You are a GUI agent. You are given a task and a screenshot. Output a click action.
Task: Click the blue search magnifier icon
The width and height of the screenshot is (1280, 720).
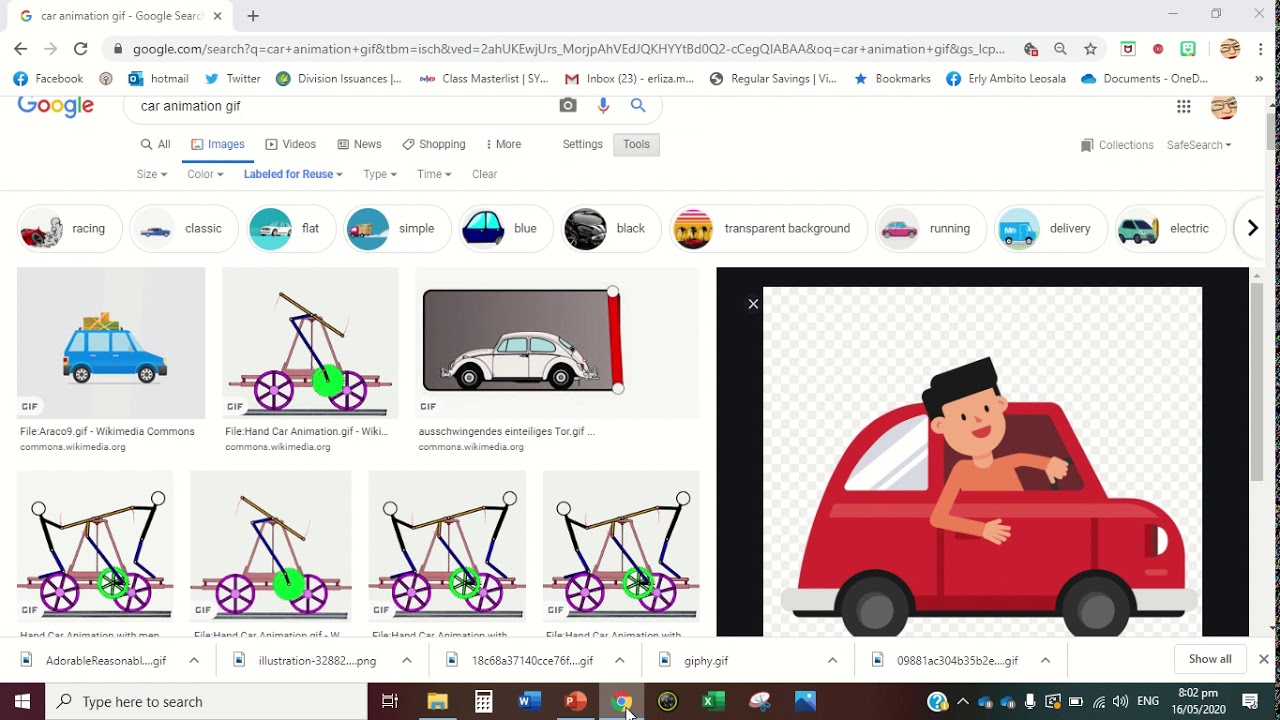point(638,106)
